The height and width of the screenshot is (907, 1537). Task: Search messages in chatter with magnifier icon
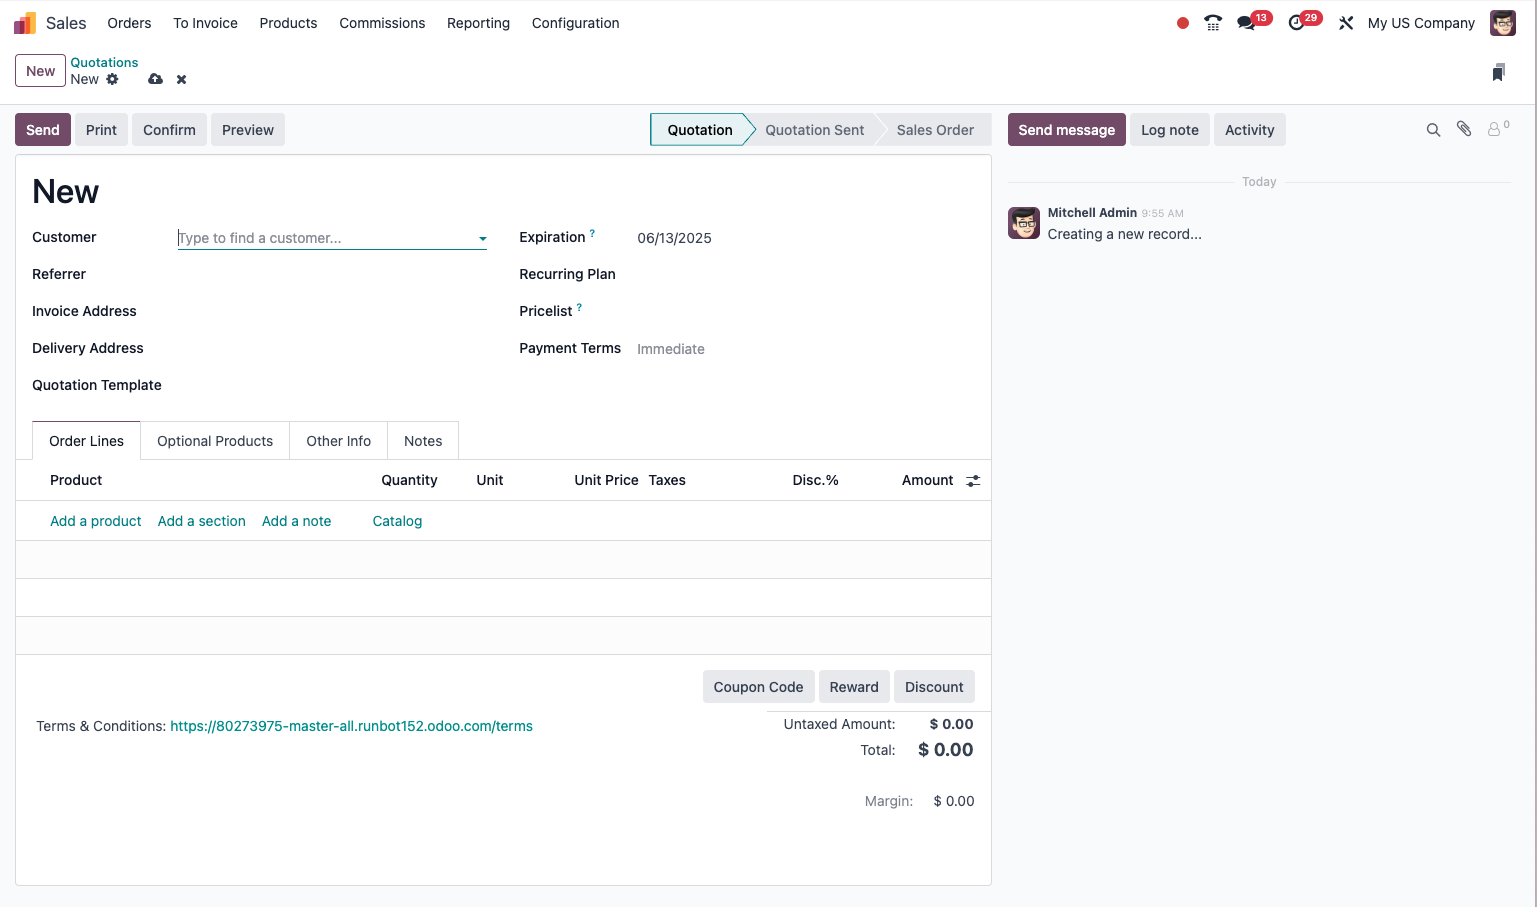coord(1433,130)
